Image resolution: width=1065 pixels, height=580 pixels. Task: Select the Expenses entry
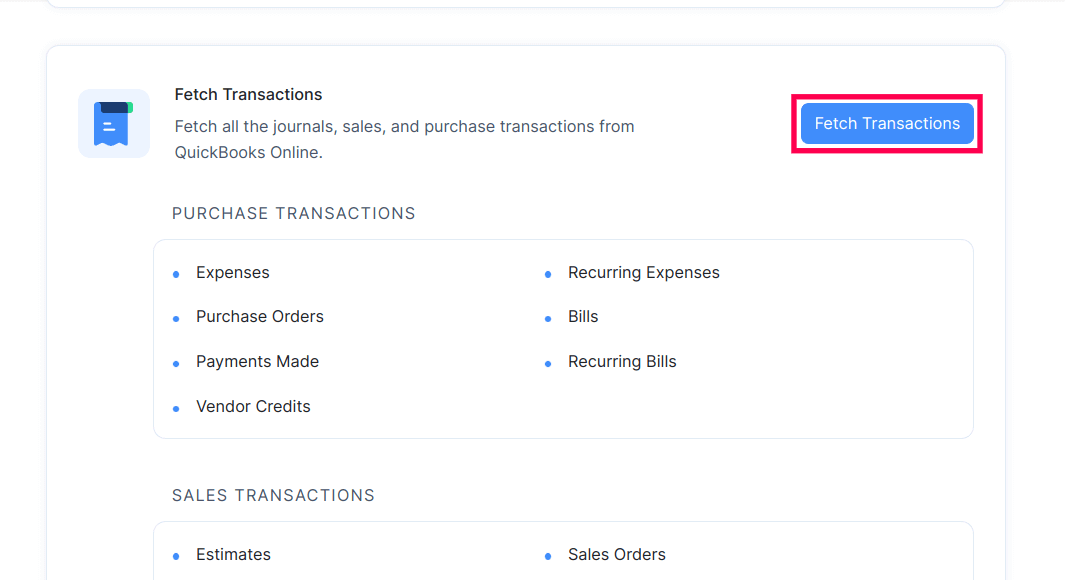[232, 272]
